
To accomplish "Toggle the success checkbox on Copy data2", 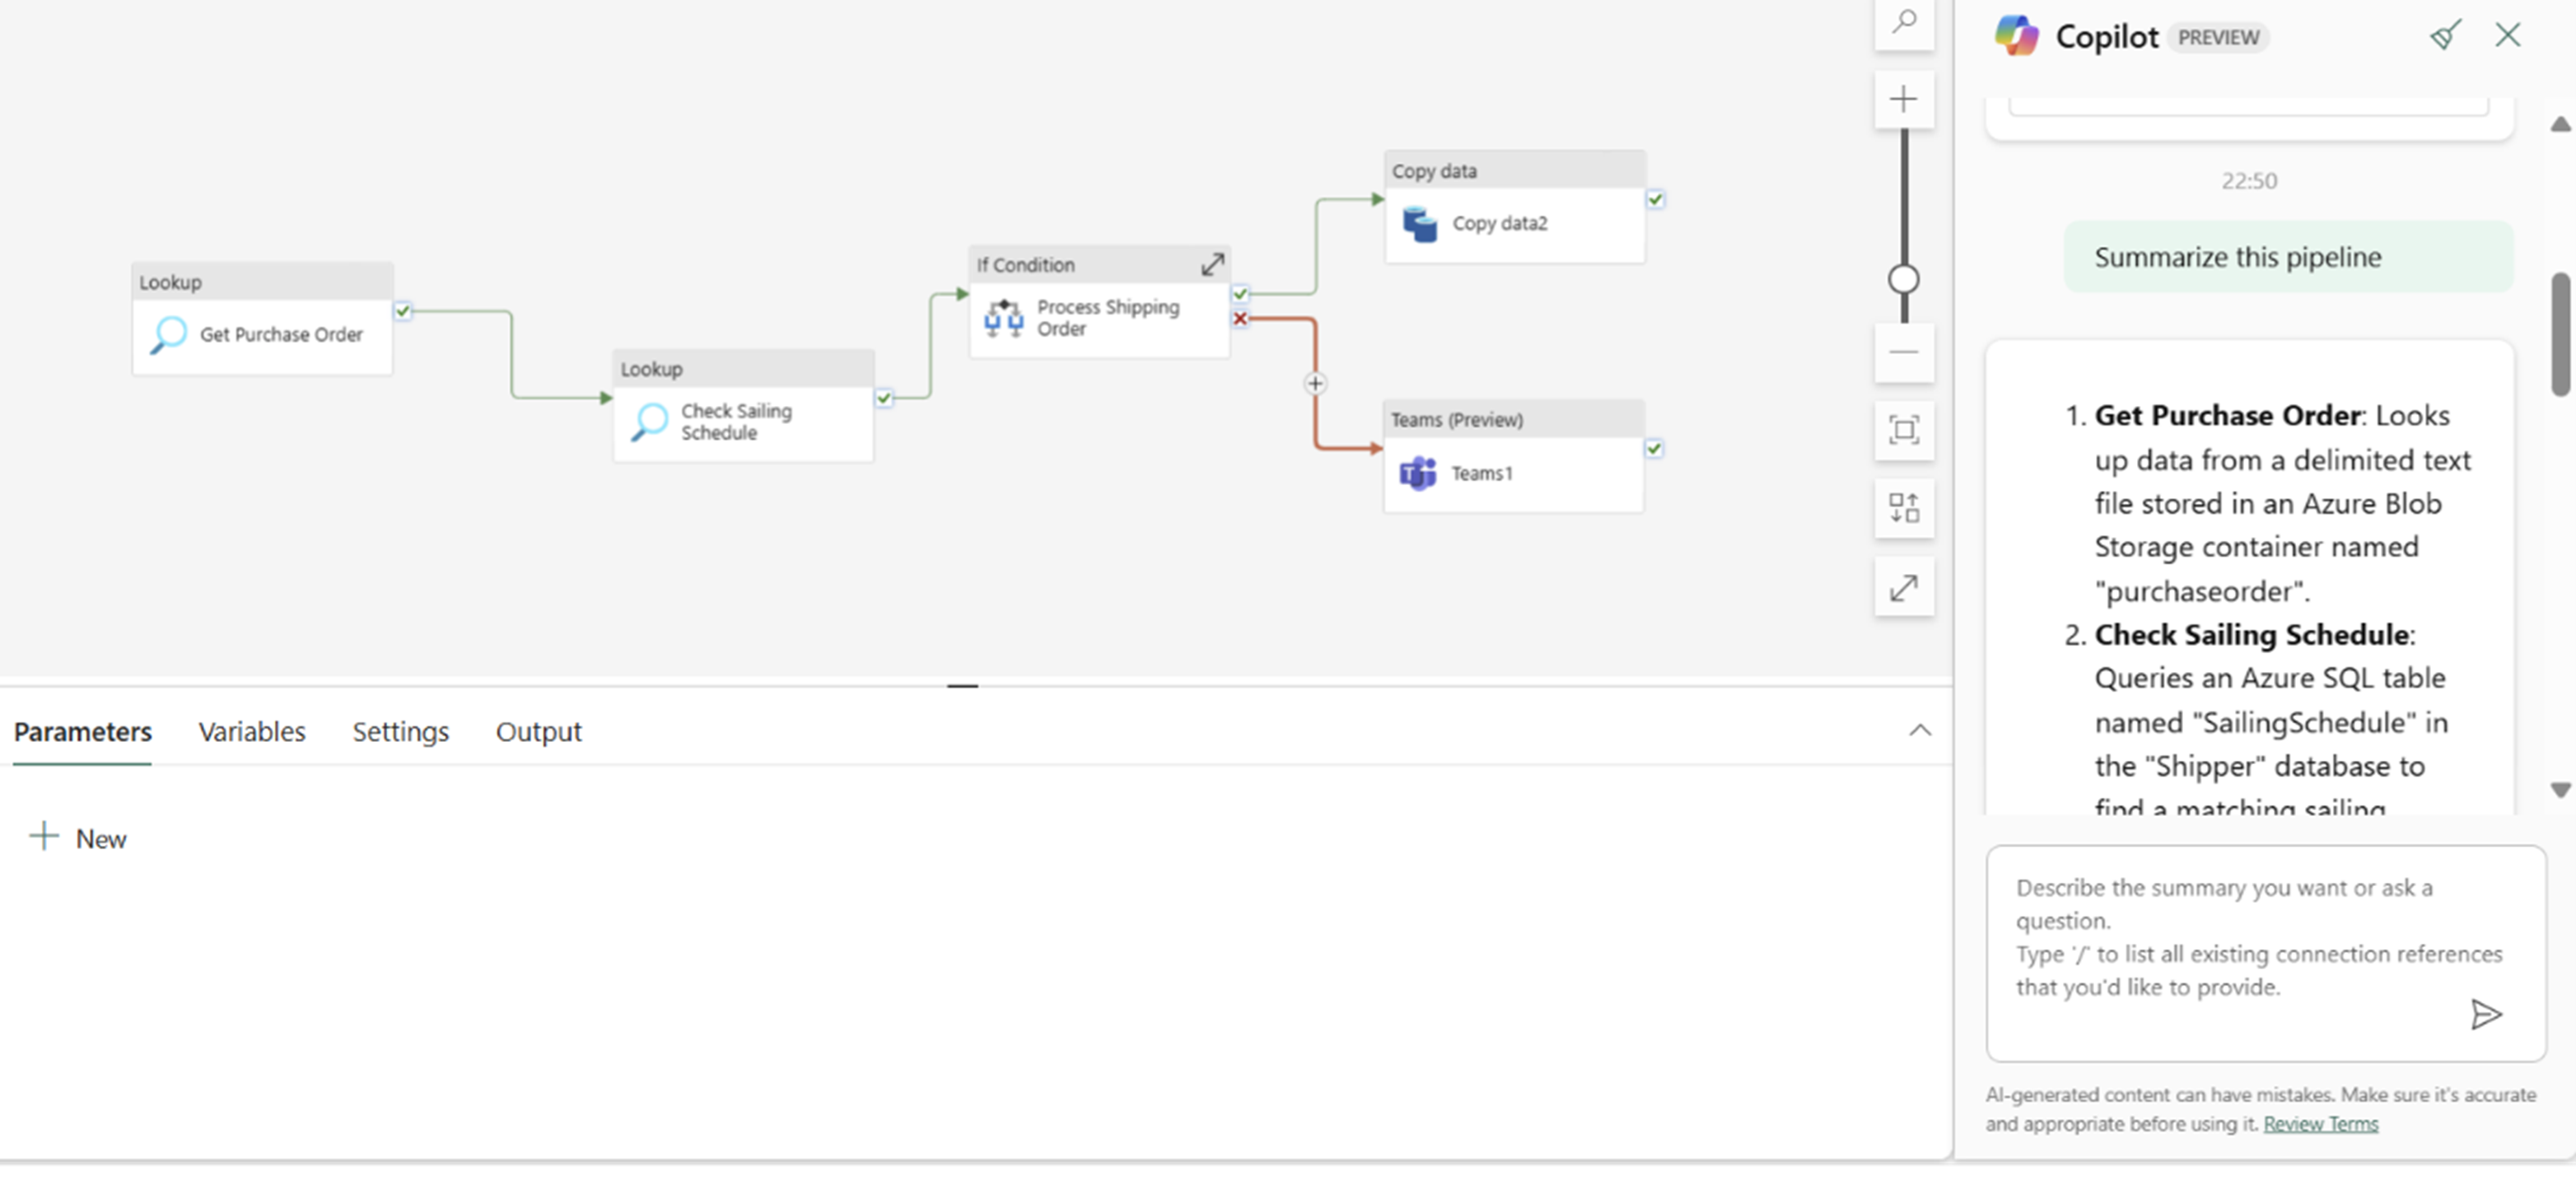I will click(1654, 198).
